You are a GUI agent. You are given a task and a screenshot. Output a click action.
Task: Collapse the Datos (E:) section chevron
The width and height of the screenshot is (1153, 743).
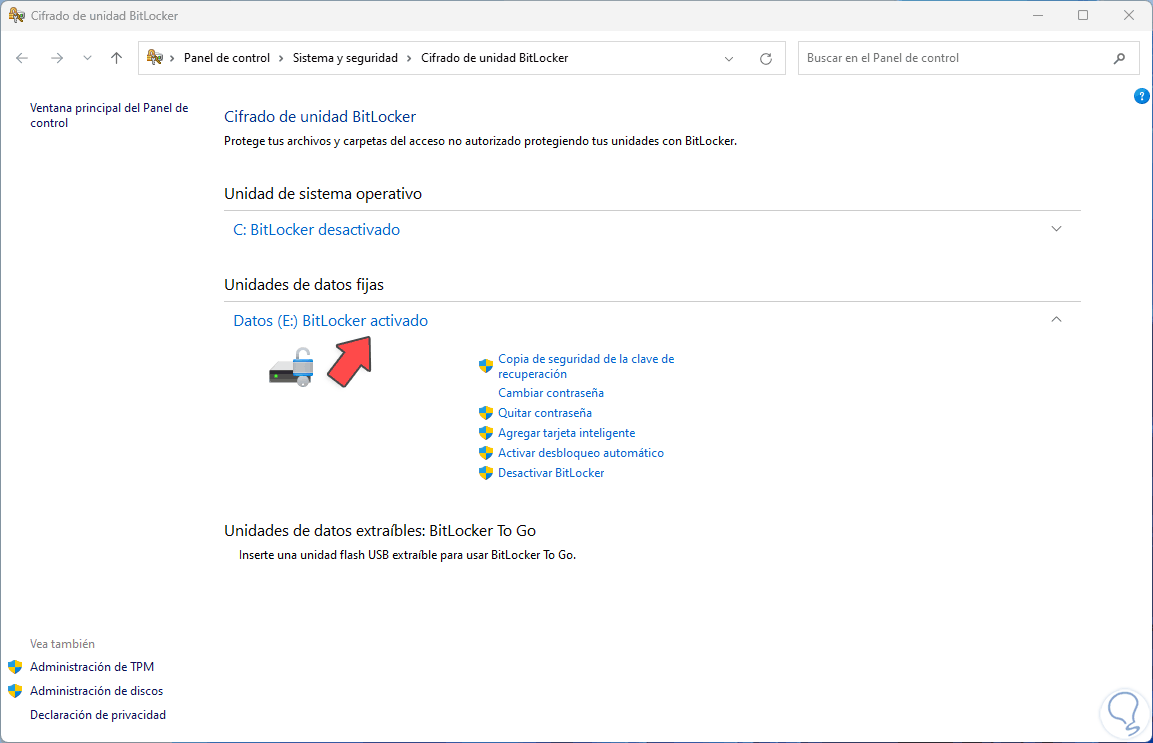[1056, 319]
